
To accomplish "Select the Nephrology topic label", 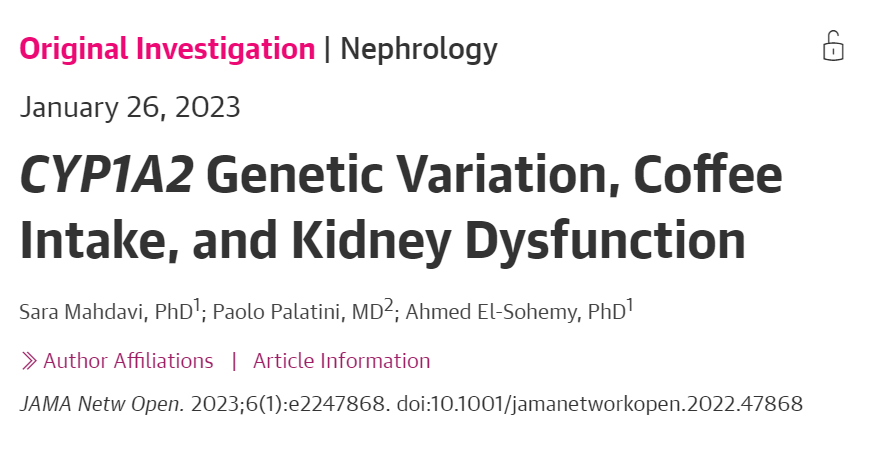I will [419, 50].
